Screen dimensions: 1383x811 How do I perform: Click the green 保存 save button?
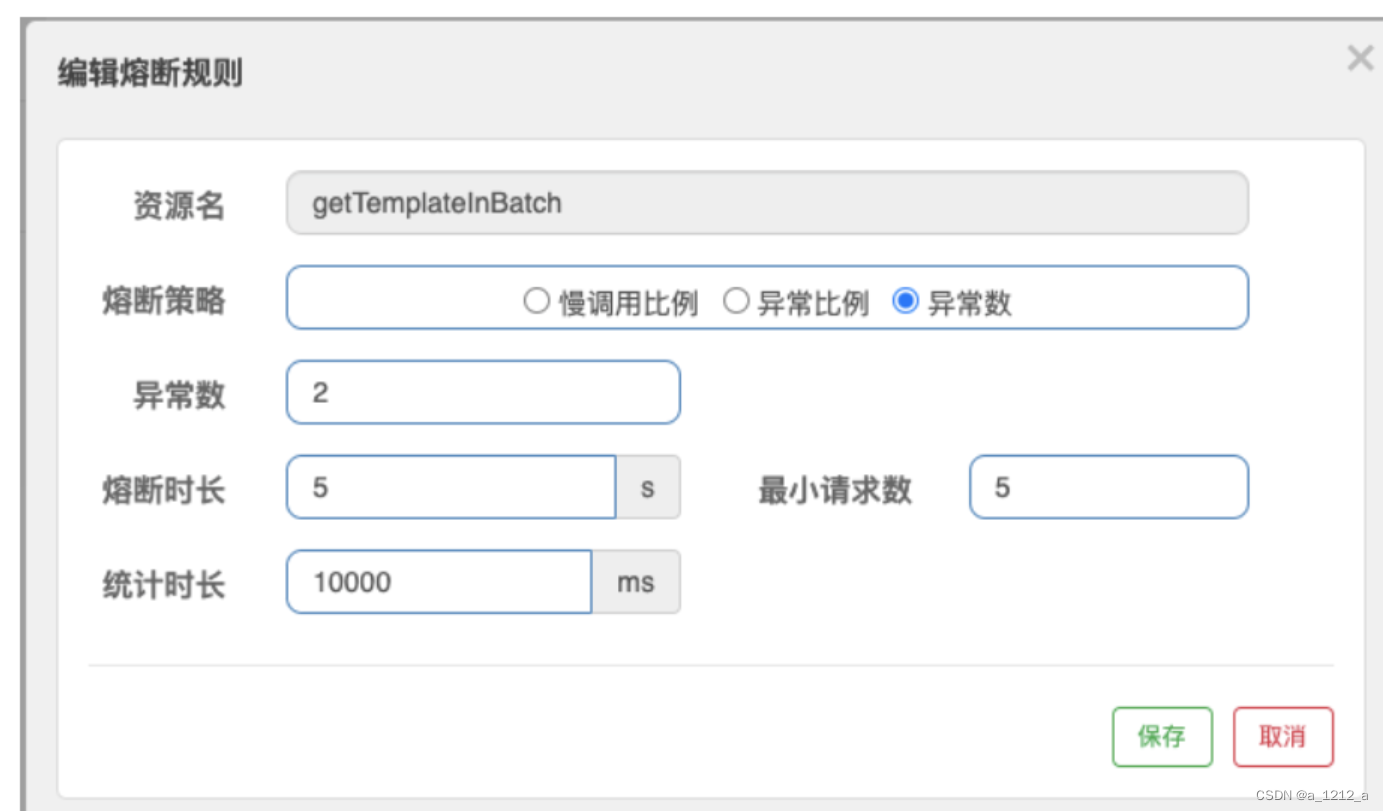coord(1162,737)
